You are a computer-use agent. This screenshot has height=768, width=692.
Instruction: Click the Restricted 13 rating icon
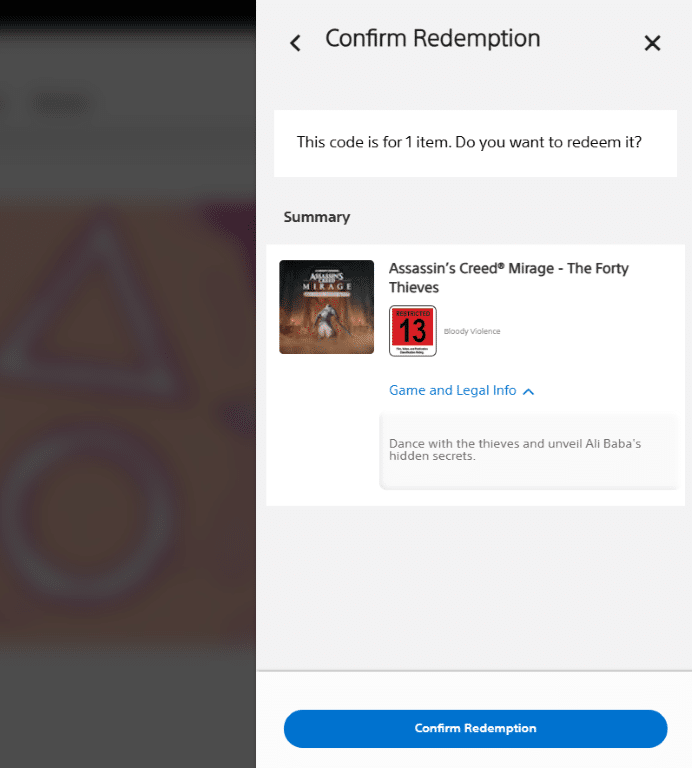(x=413, y=331)
